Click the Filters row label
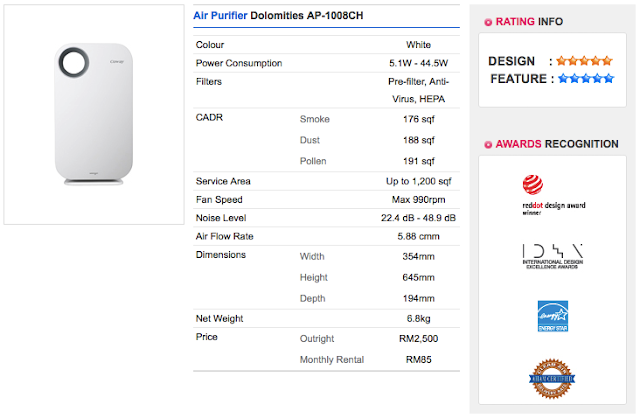640x418 pixels. 209,82
